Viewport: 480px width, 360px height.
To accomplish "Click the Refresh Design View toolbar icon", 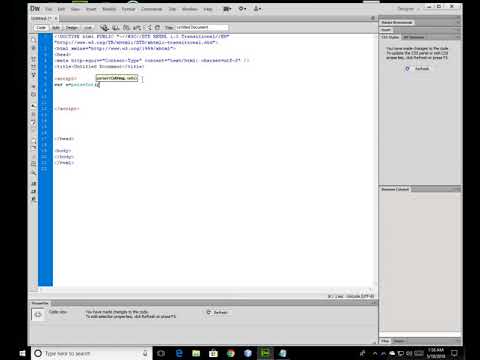I will 157,28.
